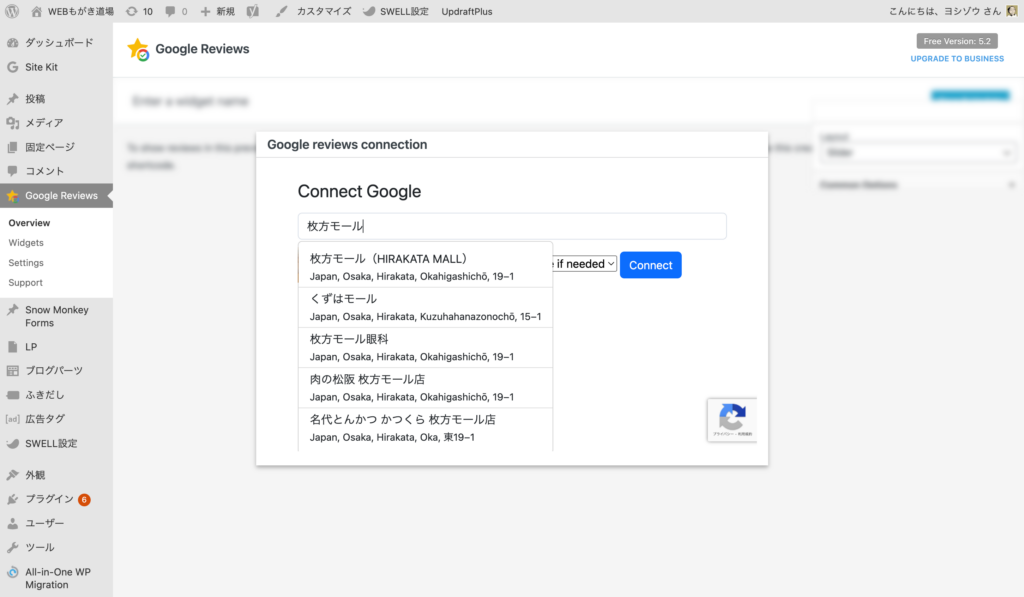The image size is (1024, 597).
Task: Click the user icon next to ユーザー
Action: (12, 523)
